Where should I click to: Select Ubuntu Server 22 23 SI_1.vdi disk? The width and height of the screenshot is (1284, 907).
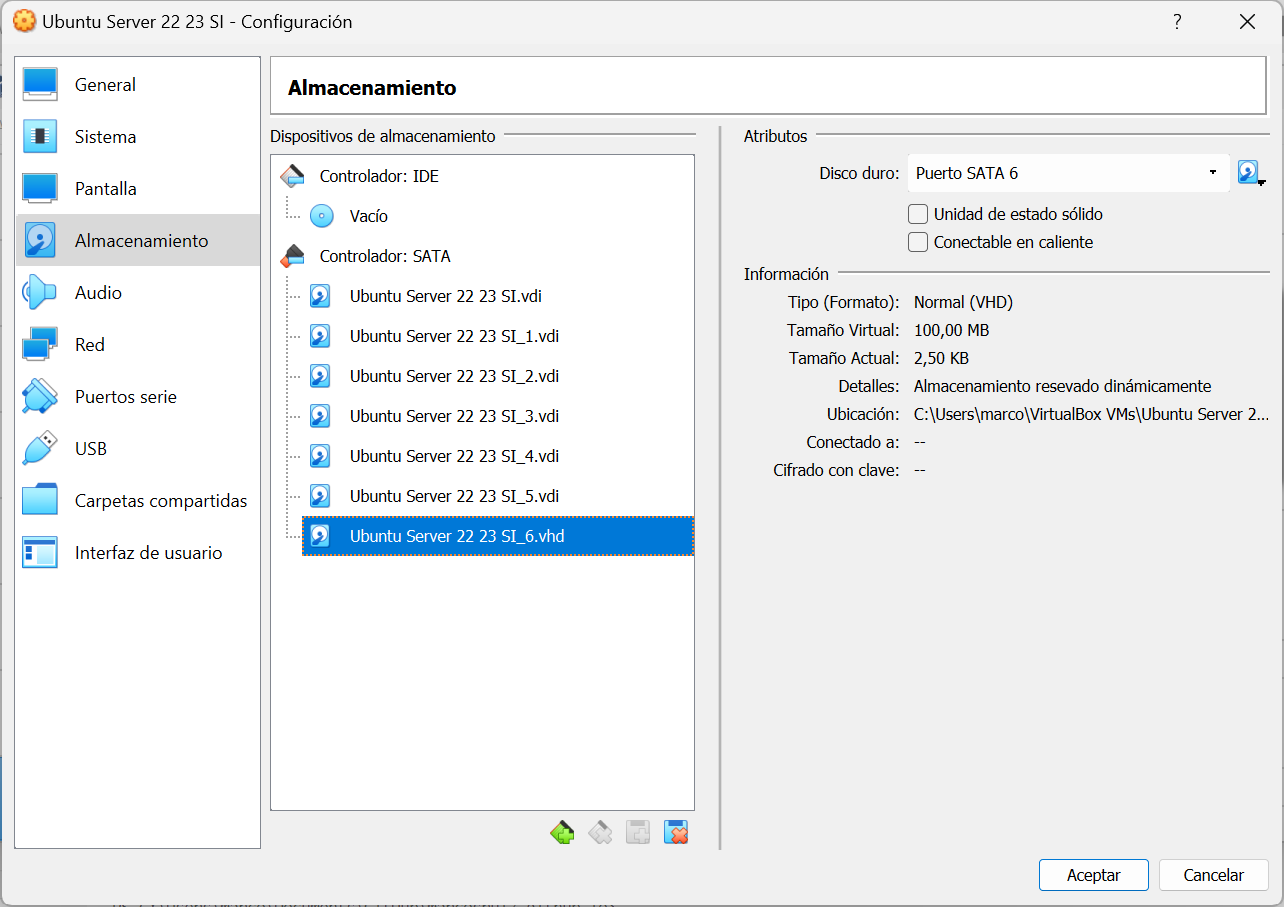(454, 336)
